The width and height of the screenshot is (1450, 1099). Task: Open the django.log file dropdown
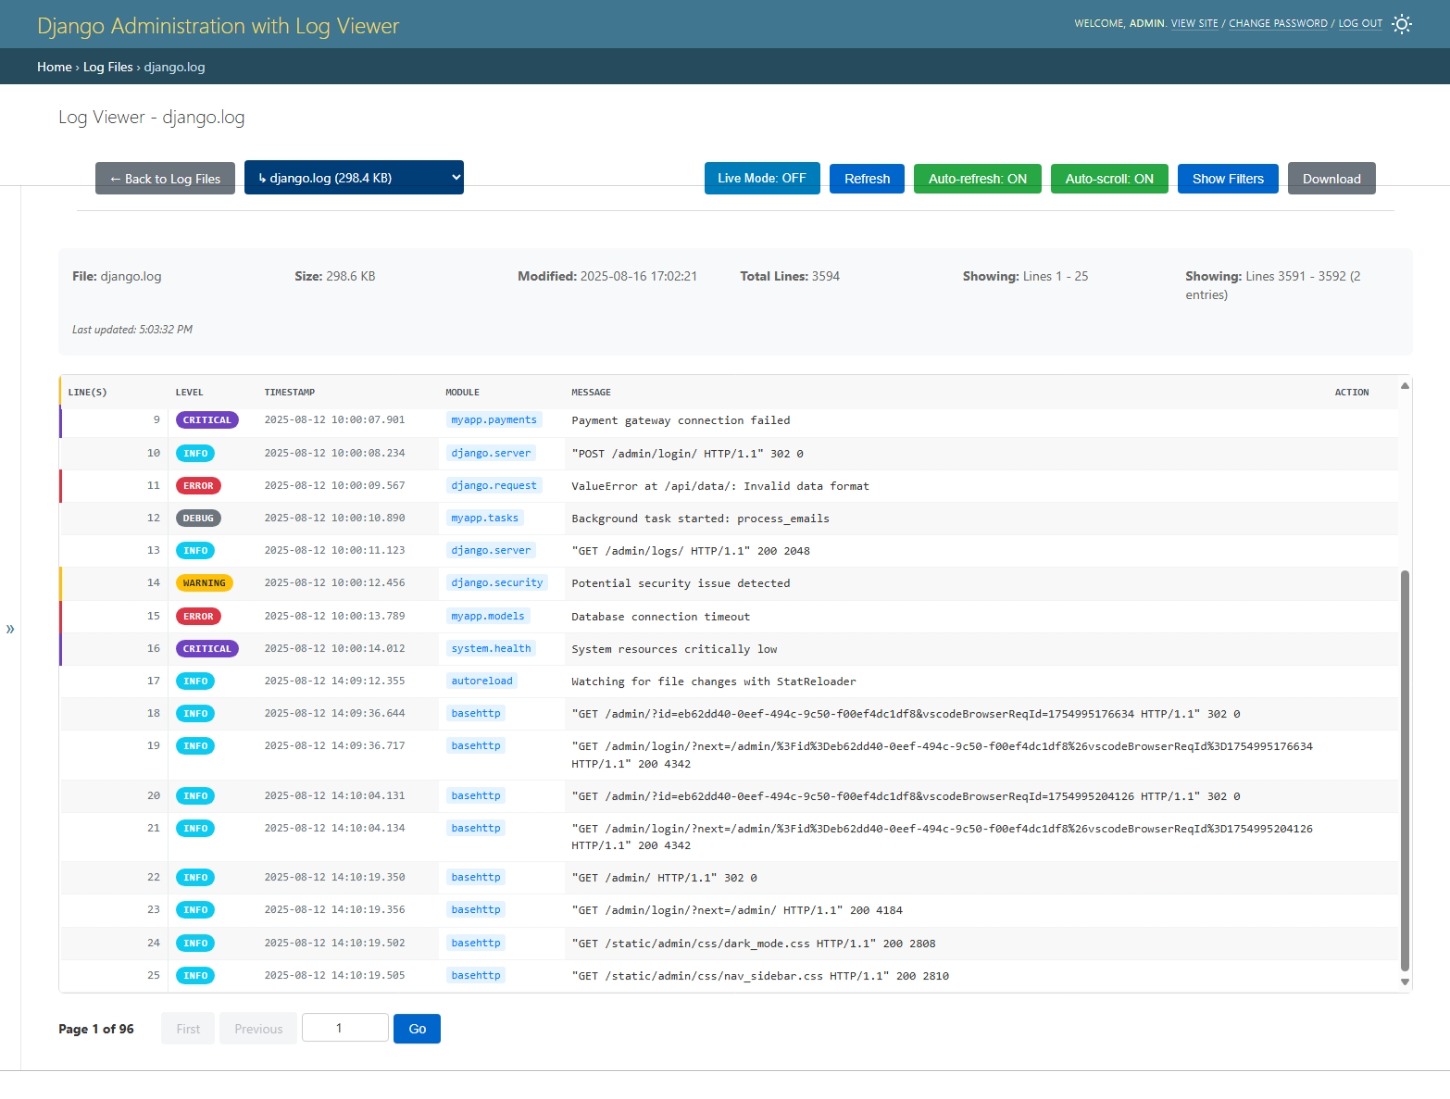(x=354, y=177)
